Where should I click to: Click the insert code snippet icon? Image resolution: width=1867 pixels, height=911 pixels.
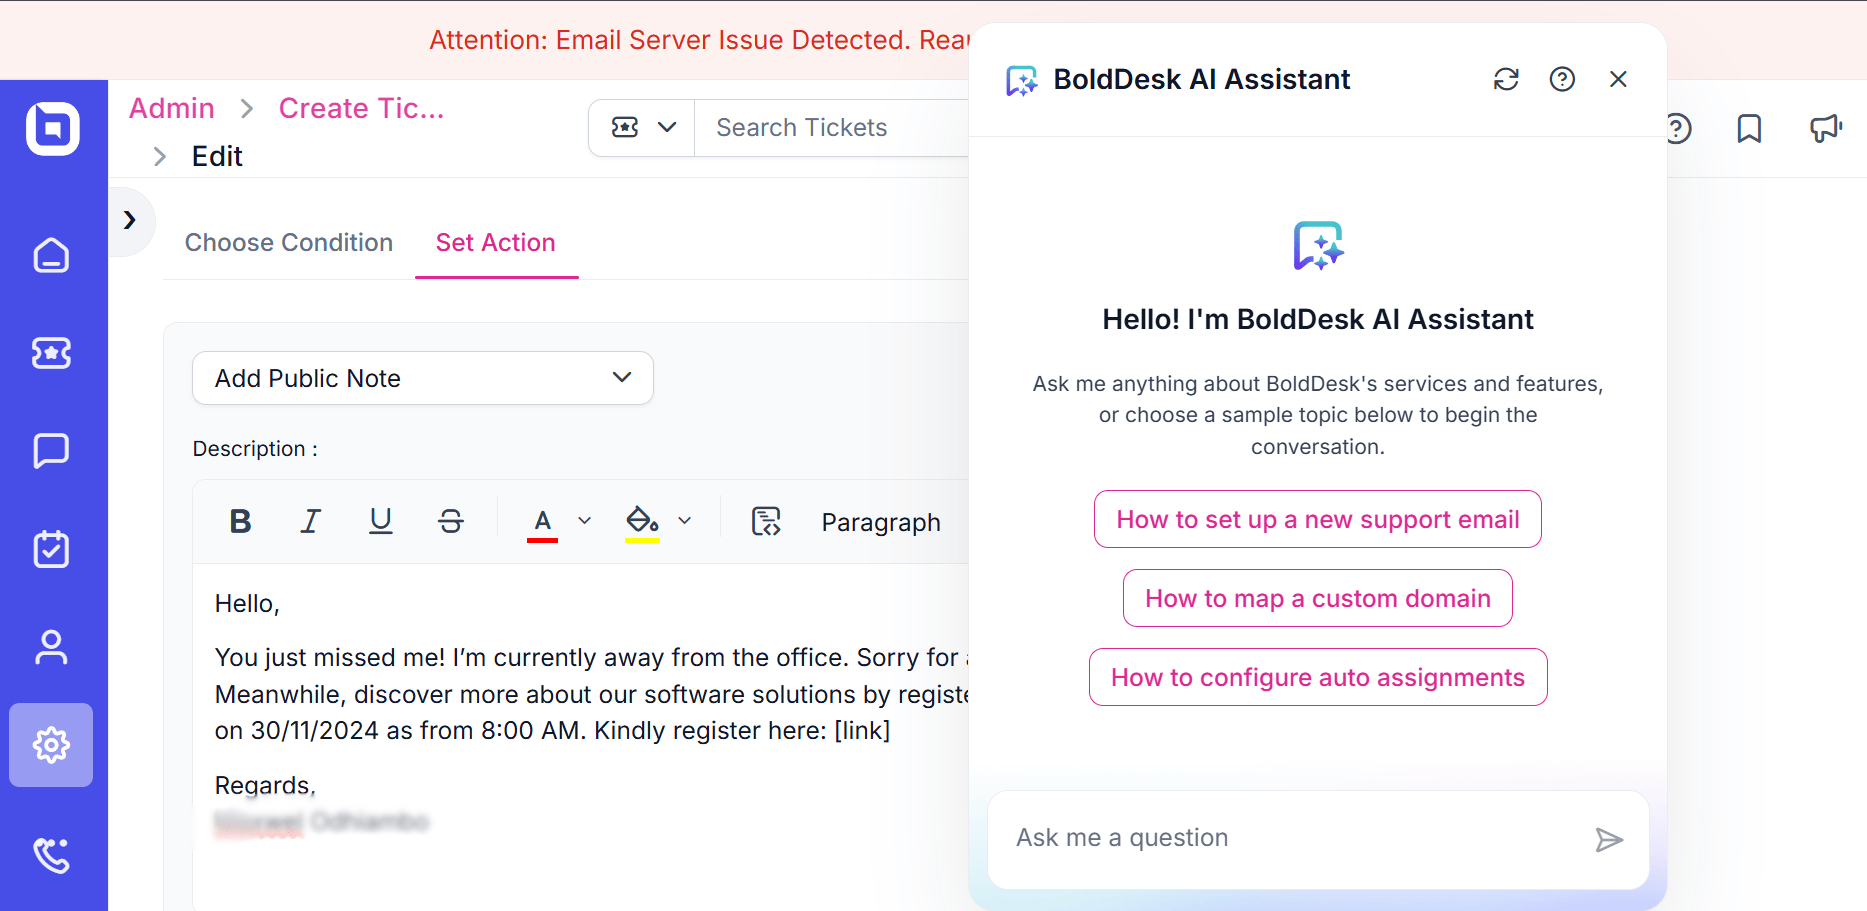point(766,521)
